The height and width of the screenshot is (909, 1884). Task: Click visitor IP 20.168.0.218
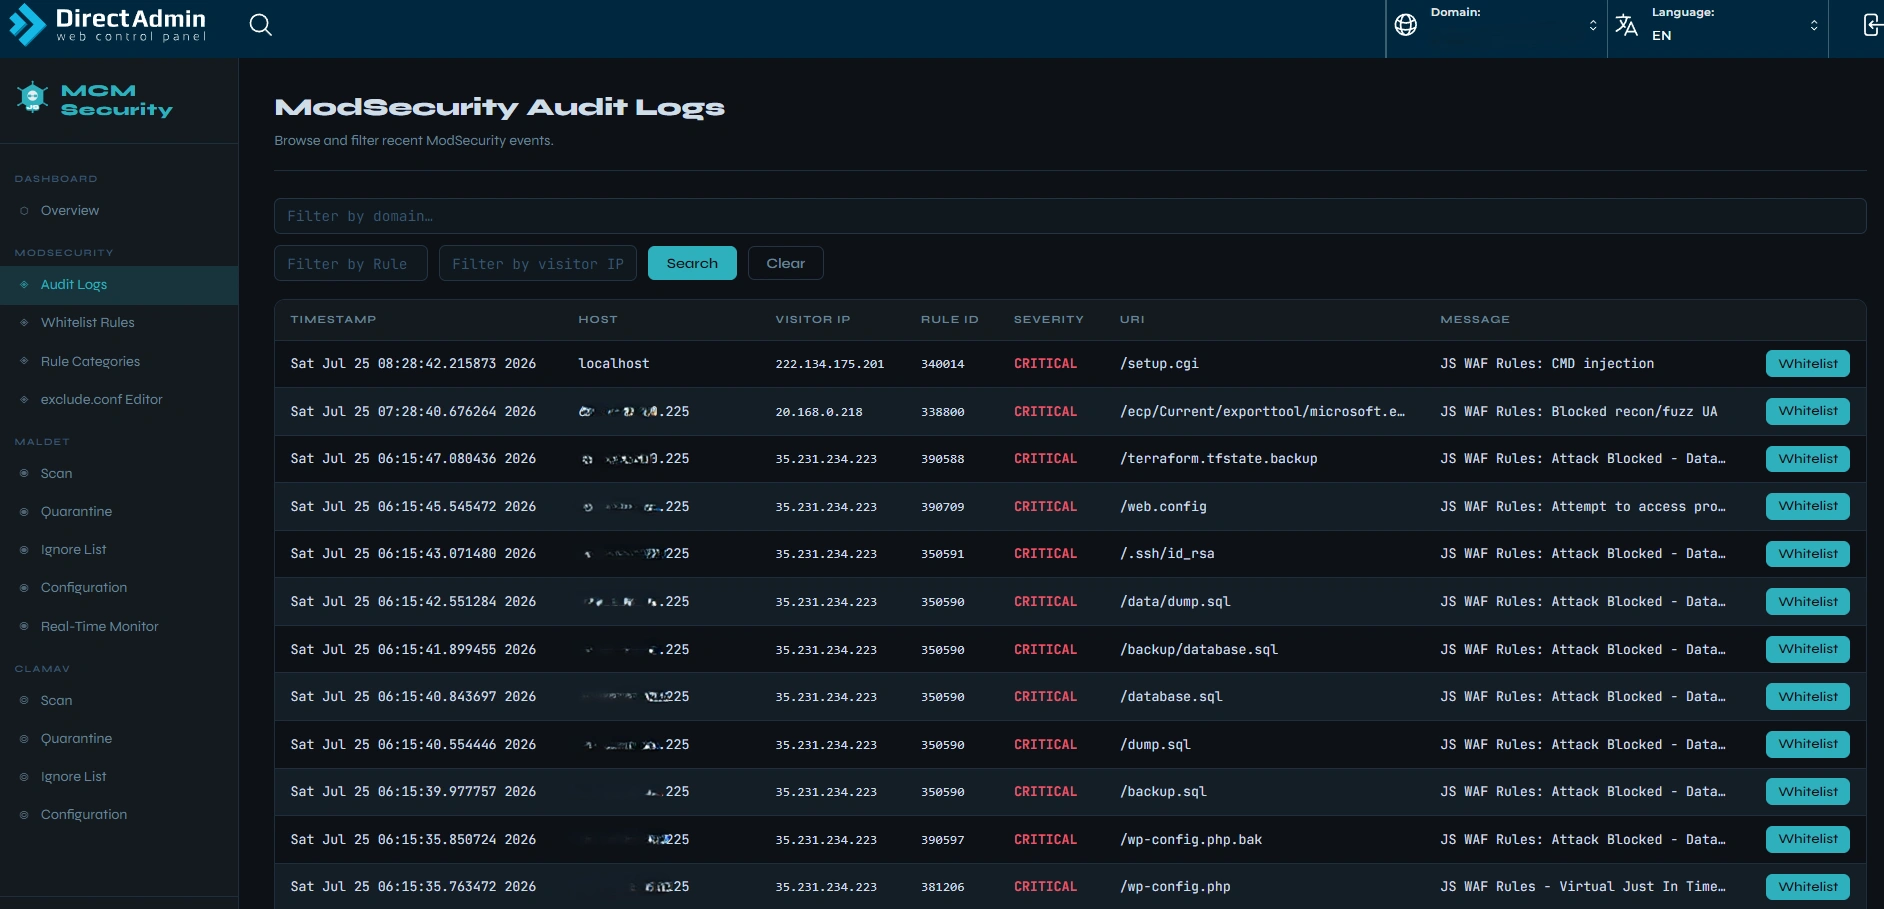click(x=819, y=412)
